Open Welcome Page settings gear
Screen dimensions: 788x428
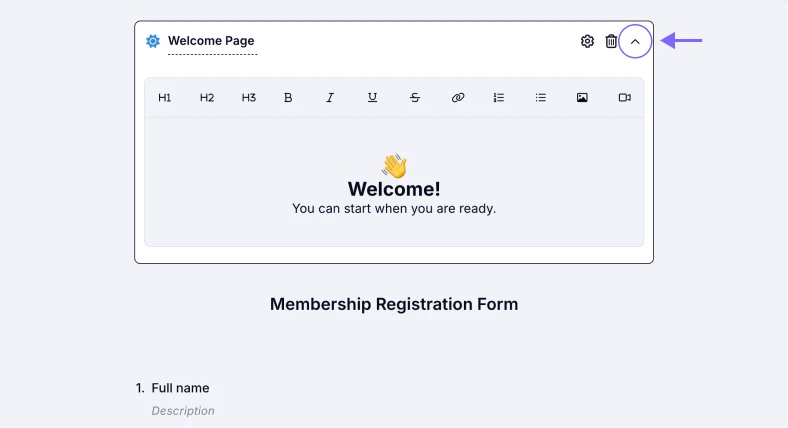(587, 41)
